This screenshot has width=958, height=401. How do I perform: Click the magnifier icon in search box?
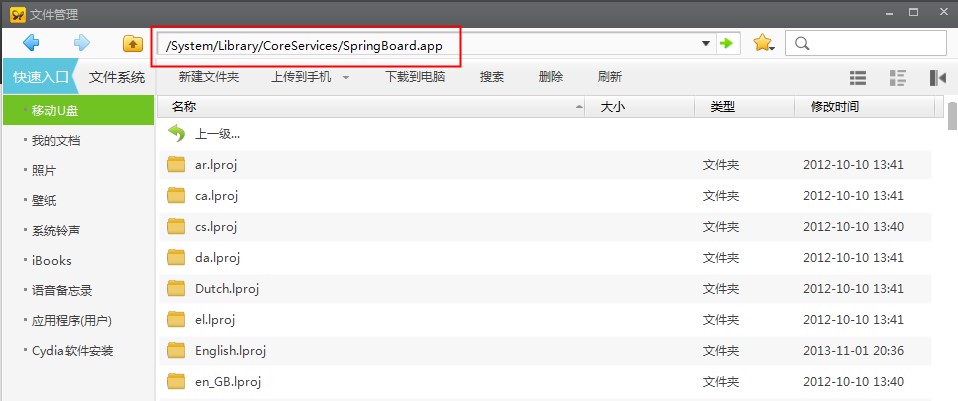(803, 43)
